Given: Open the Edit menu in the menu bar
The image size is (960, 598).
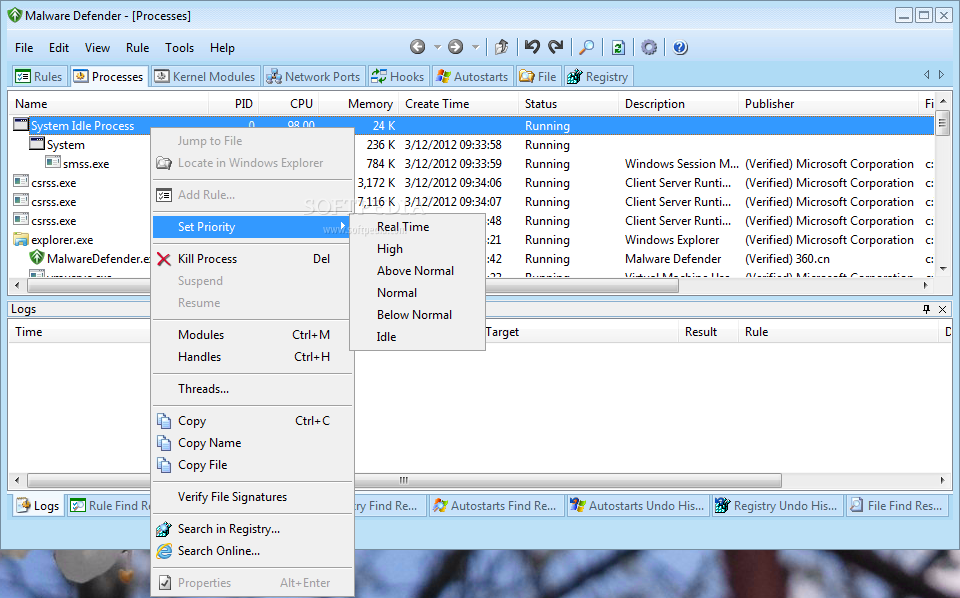Looking at the screenshot, I should coord(59,48).
